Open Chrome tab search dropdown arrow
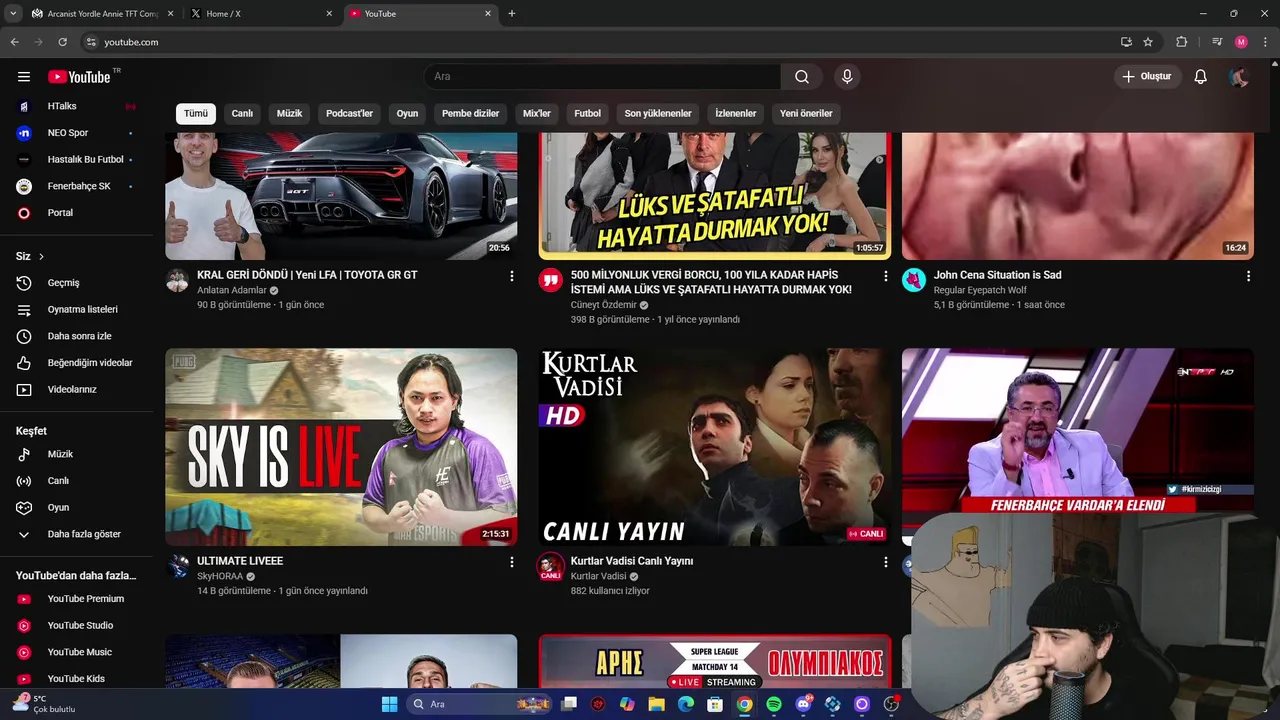Image resolution: width=1280 pixels, height=720 pixels. [x=13, y=14]
